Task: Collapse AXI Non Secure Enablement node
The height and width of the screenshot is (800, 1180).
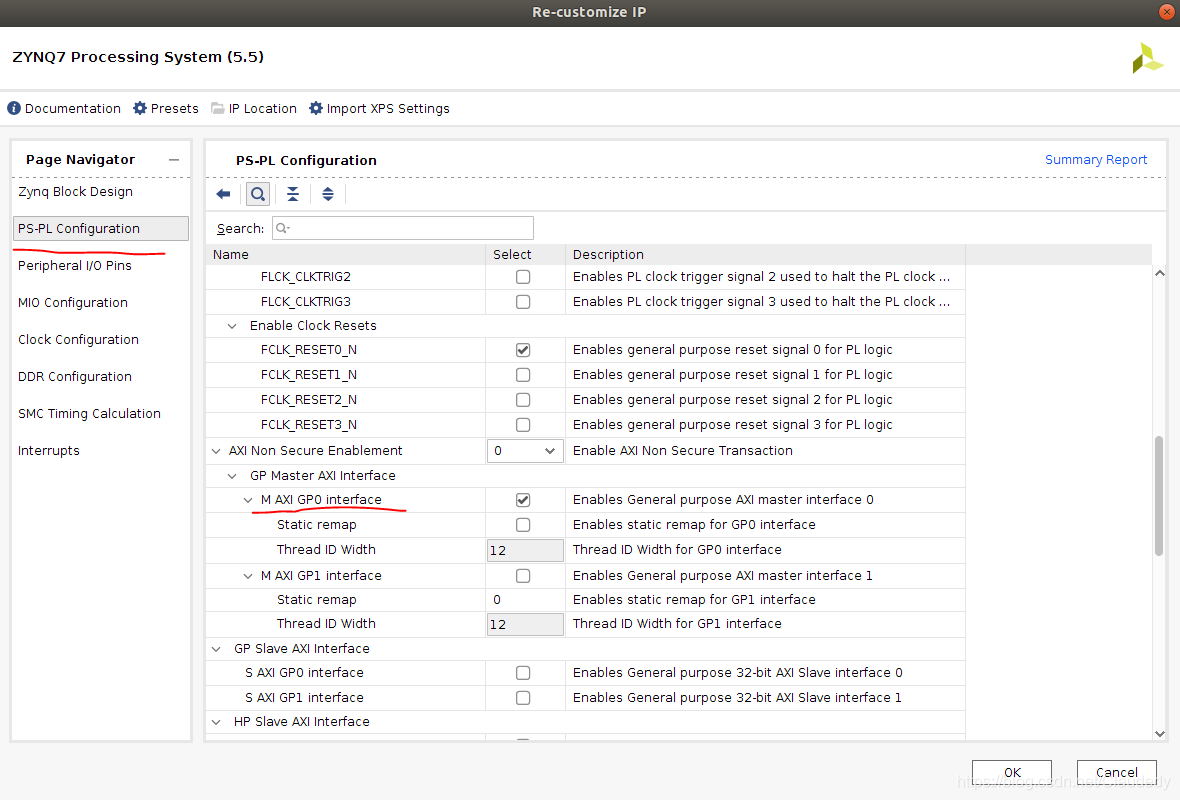Action: click(216, 451)
